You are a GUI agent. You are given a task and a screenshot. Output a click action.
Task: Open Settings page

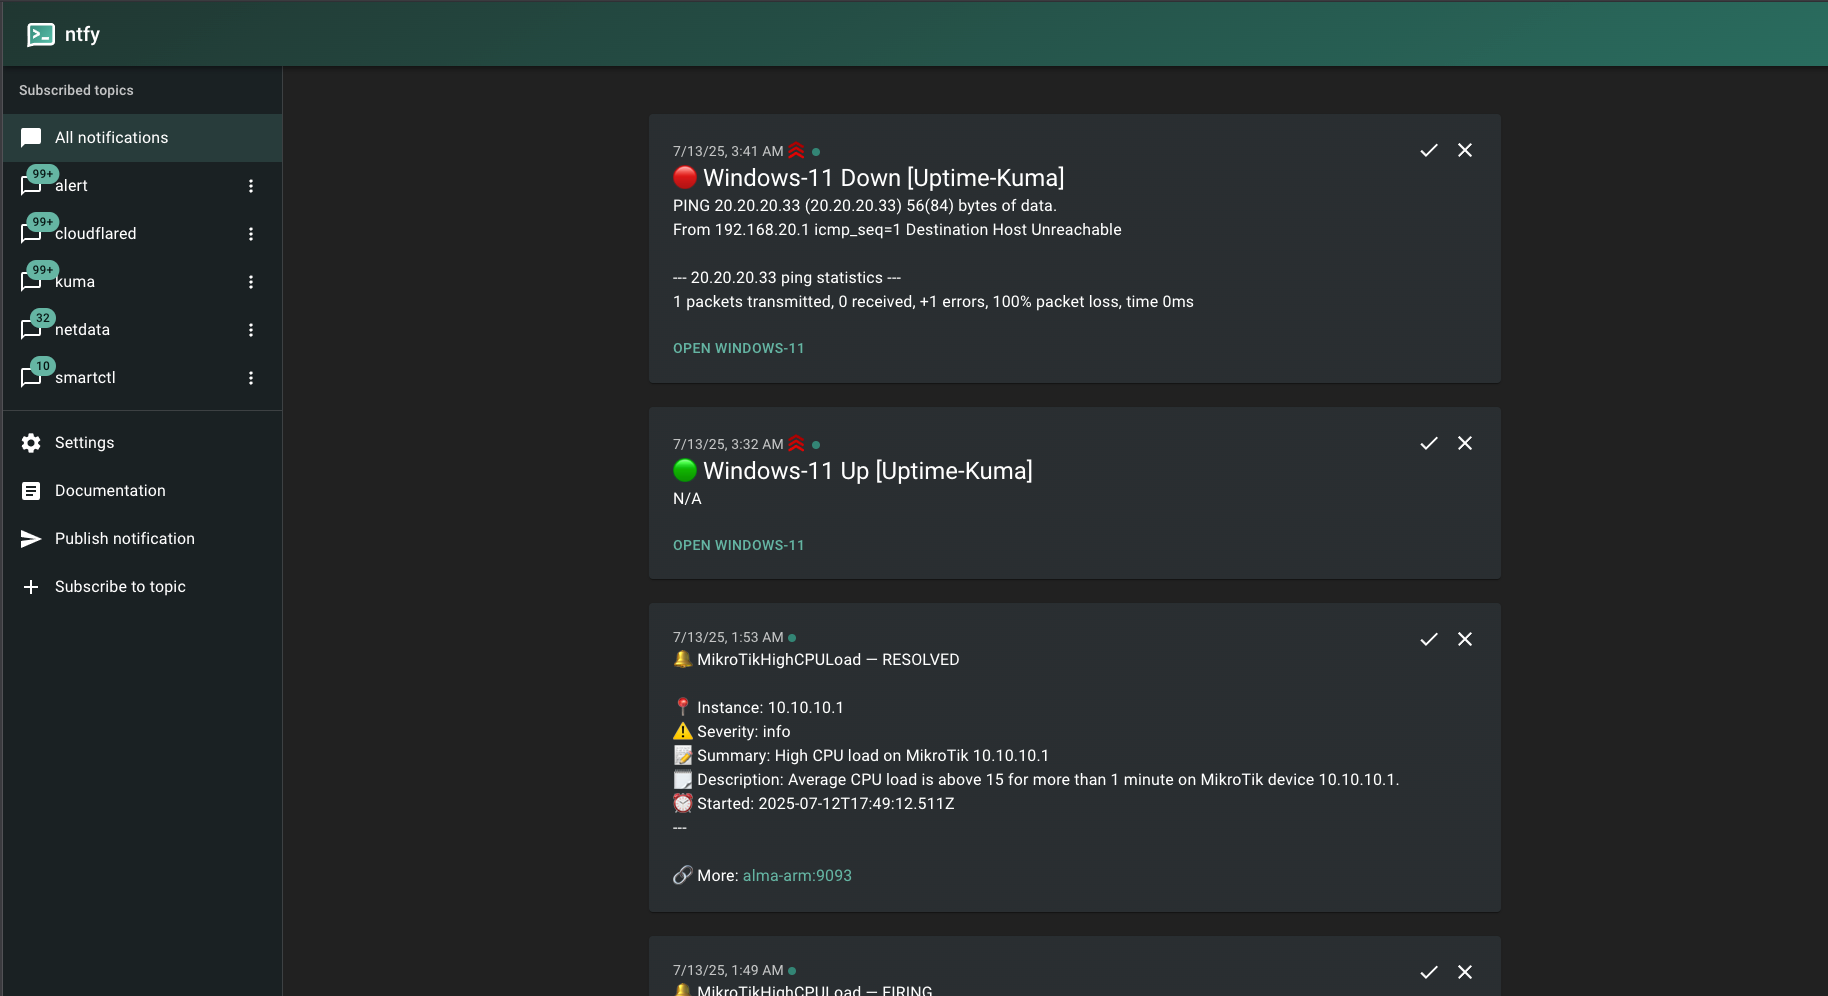142,443
